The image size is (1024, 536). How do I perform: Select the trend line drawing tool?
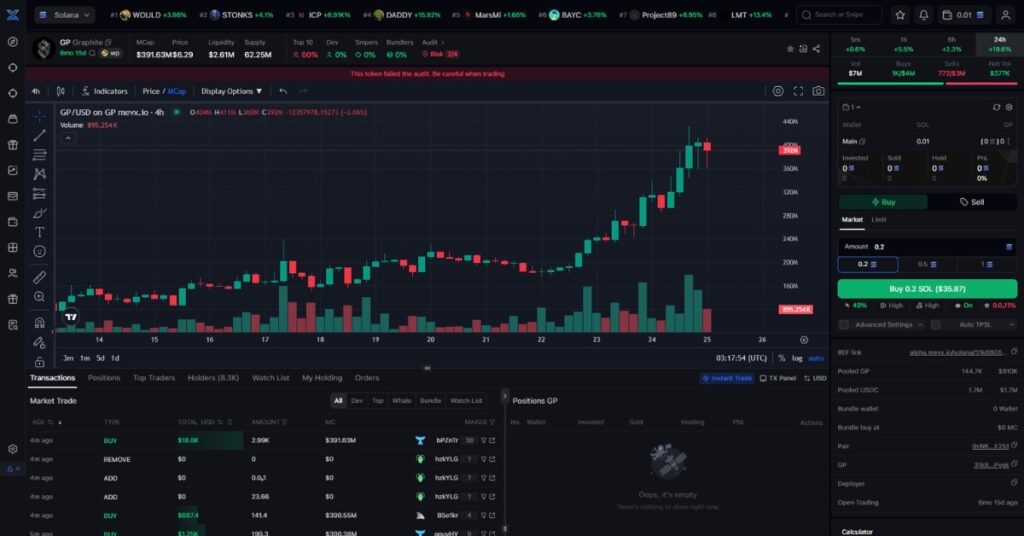[x=40, y=135]
